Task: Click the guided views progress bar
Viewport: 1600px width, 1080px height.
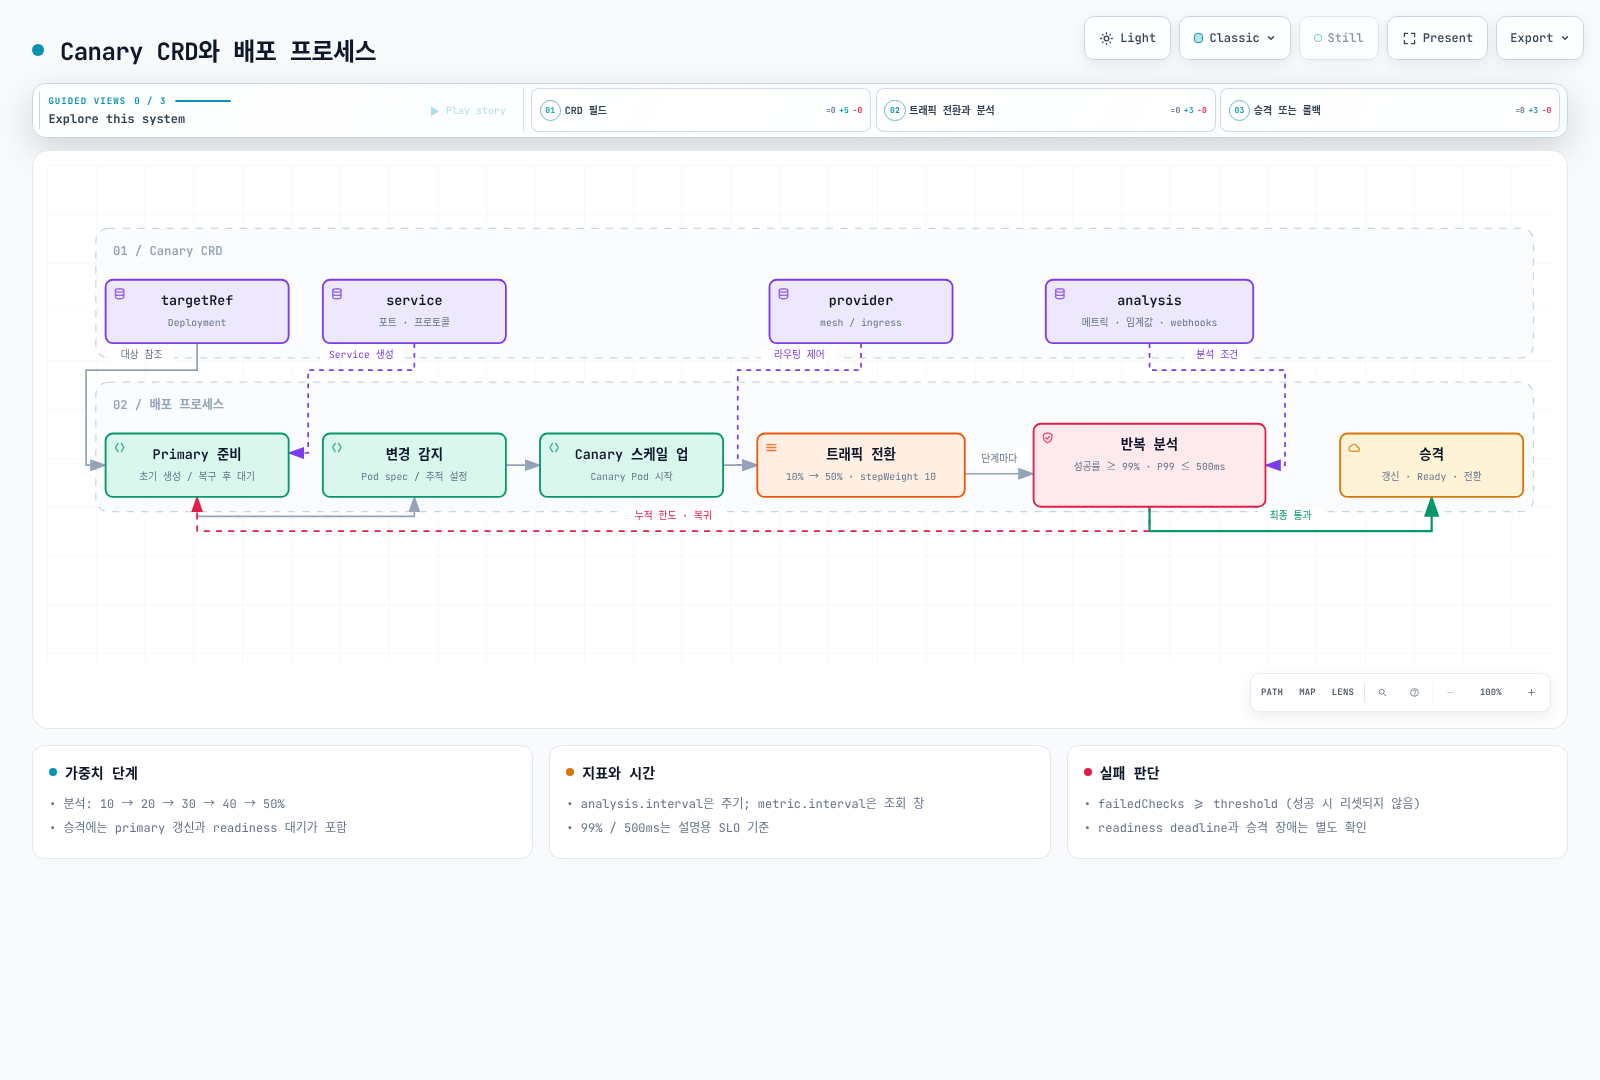Action: 203,101
